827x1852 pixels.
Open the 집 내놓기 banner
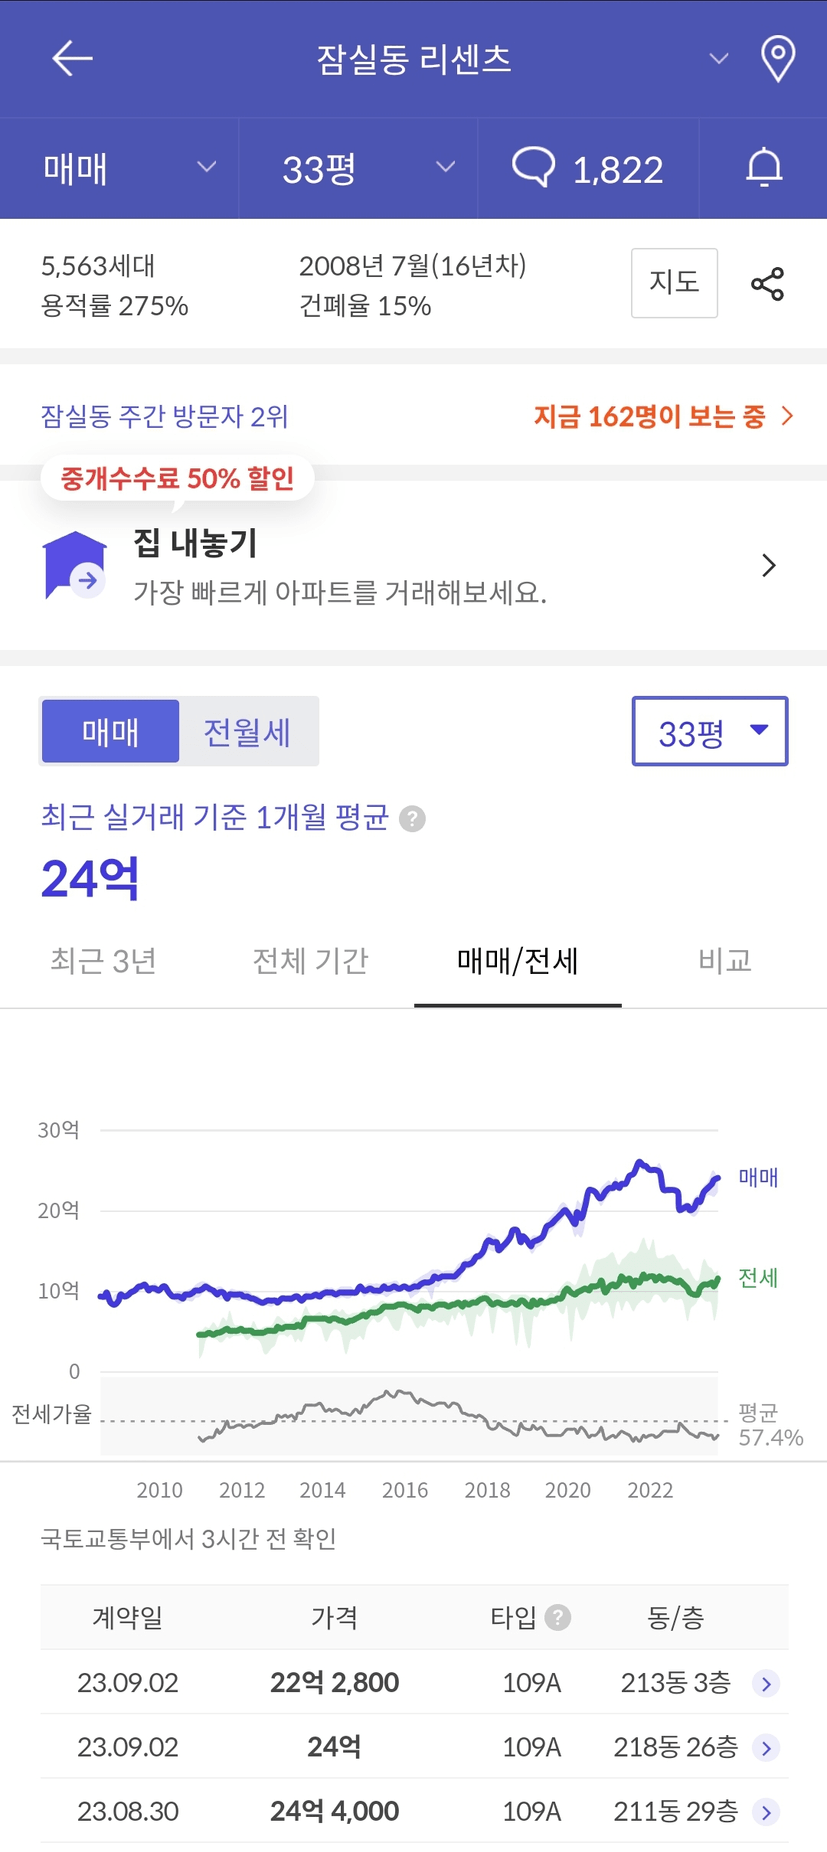point(413,566)
